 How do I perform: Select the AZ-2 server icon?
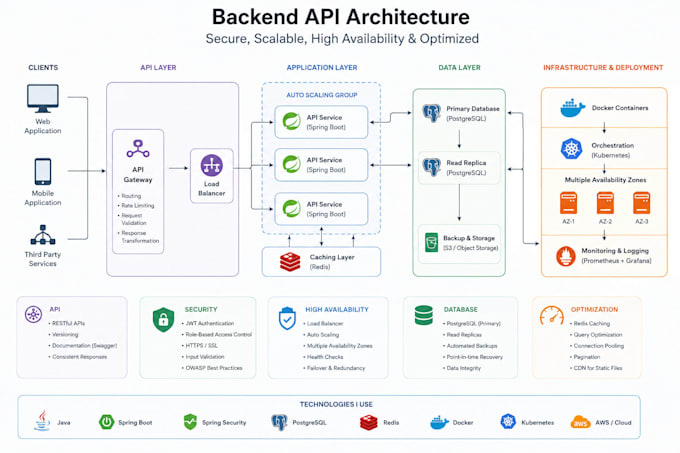coord(605,203)
